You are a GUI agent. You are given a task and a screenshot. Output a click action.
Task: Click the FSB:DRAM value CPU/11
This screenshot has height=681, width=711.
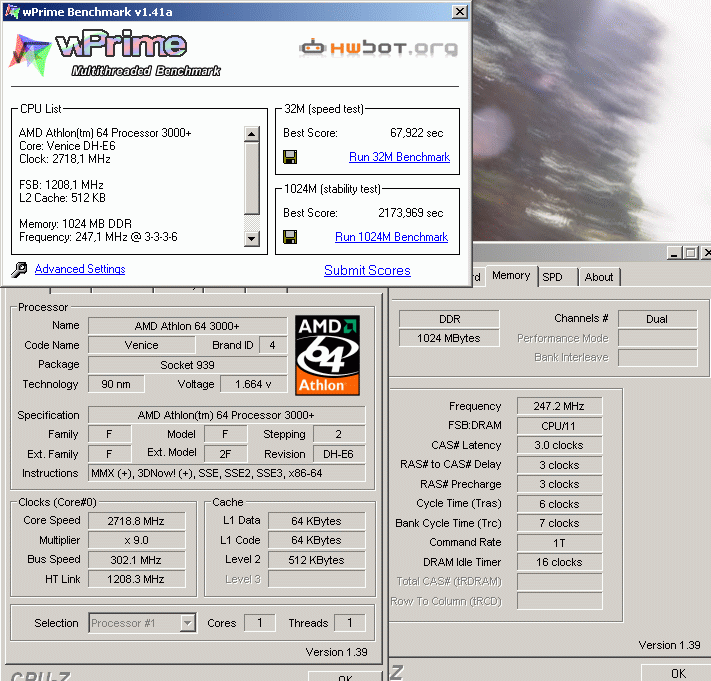click(x=559, y=426)
